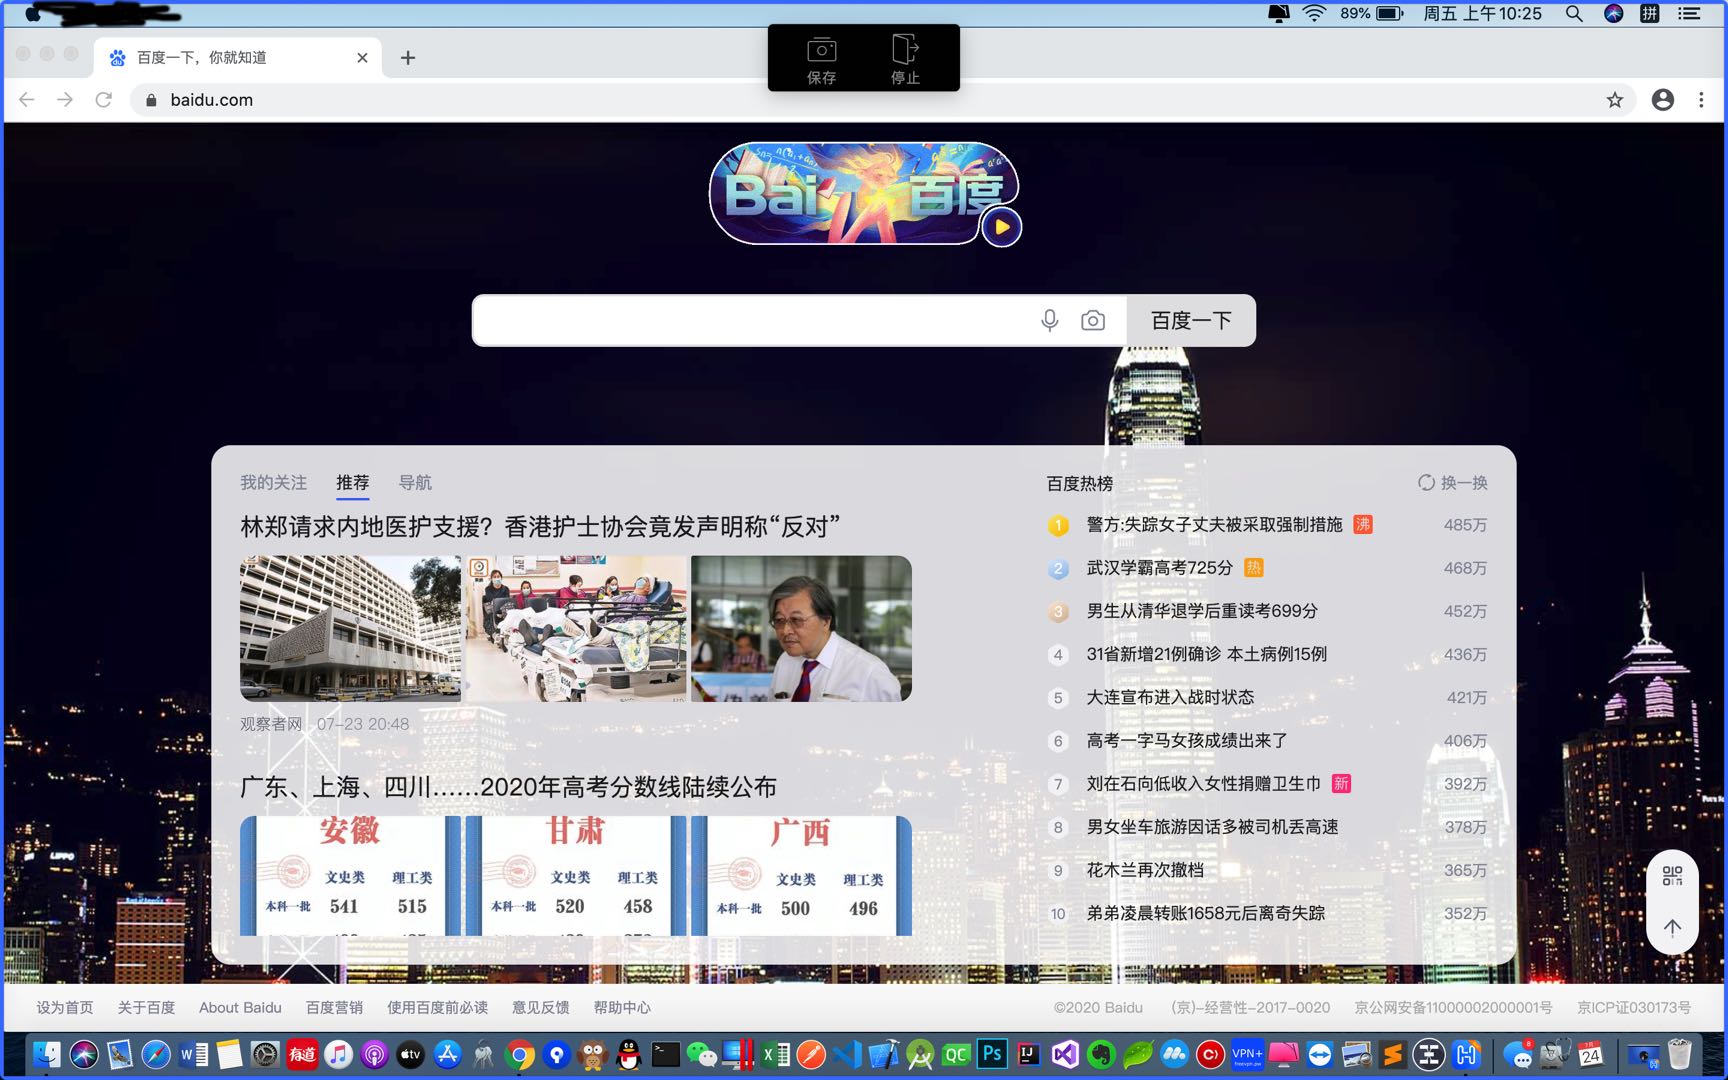Click the camera image search icon

pyautogui.click(x=1093, y=320)
